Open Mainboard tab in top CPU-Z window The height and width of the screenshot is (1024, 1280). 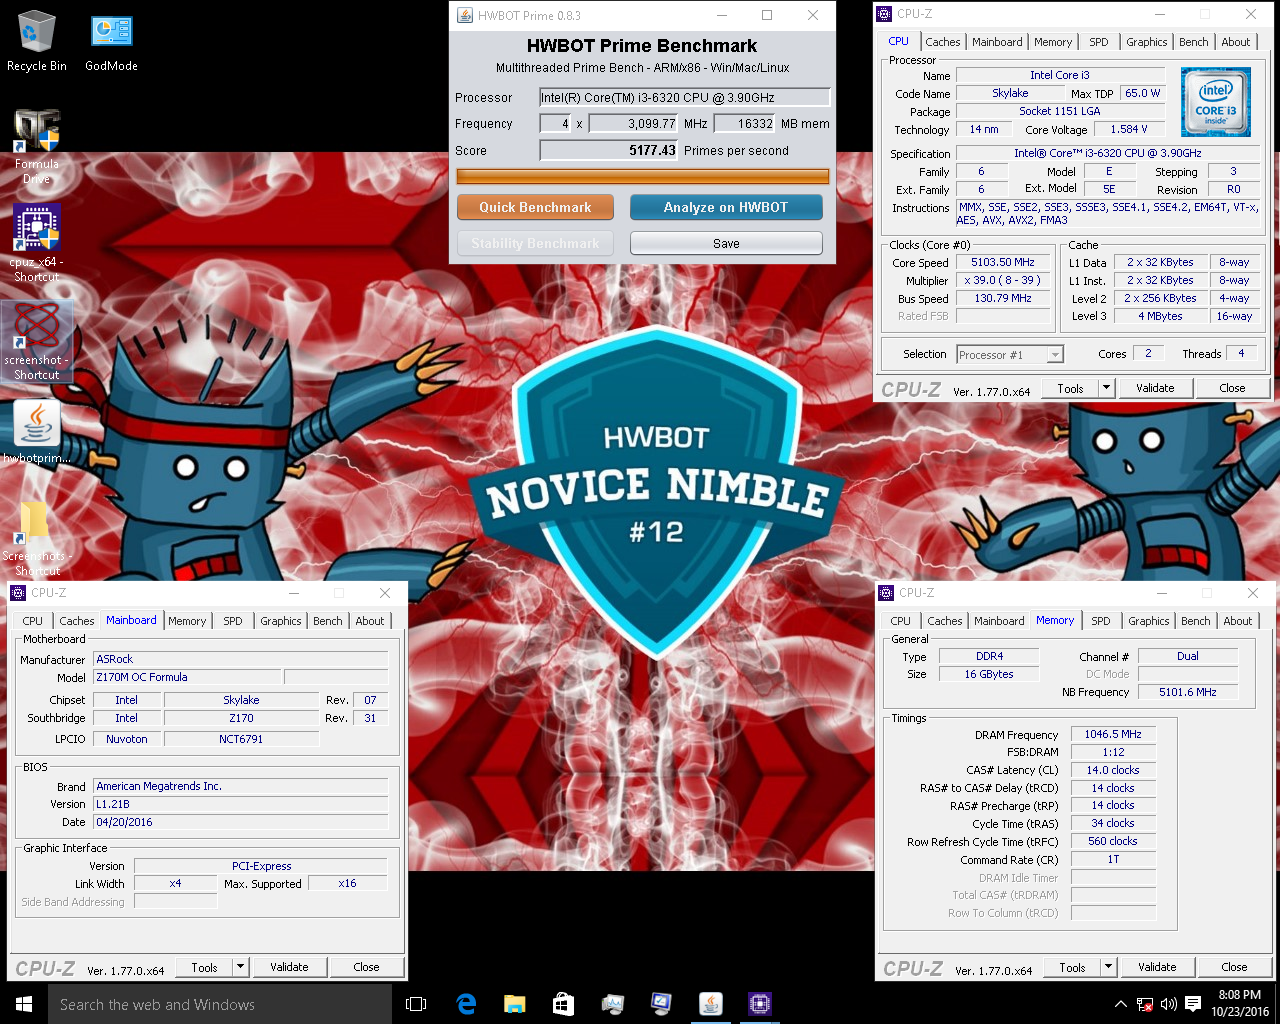[x=997, y=42]
